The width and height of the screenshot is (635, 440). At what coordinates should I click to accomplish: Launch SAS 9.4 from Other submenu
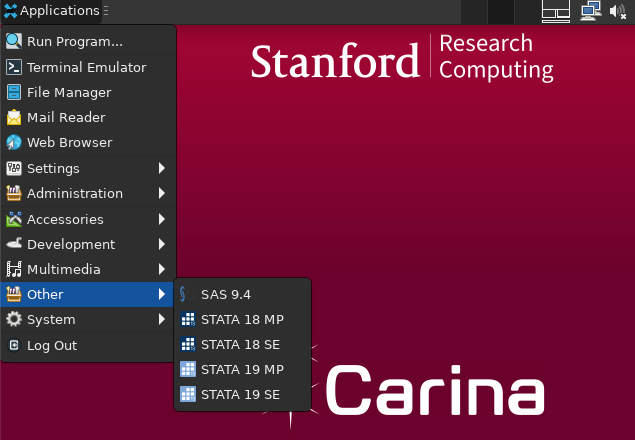(242, 294)
